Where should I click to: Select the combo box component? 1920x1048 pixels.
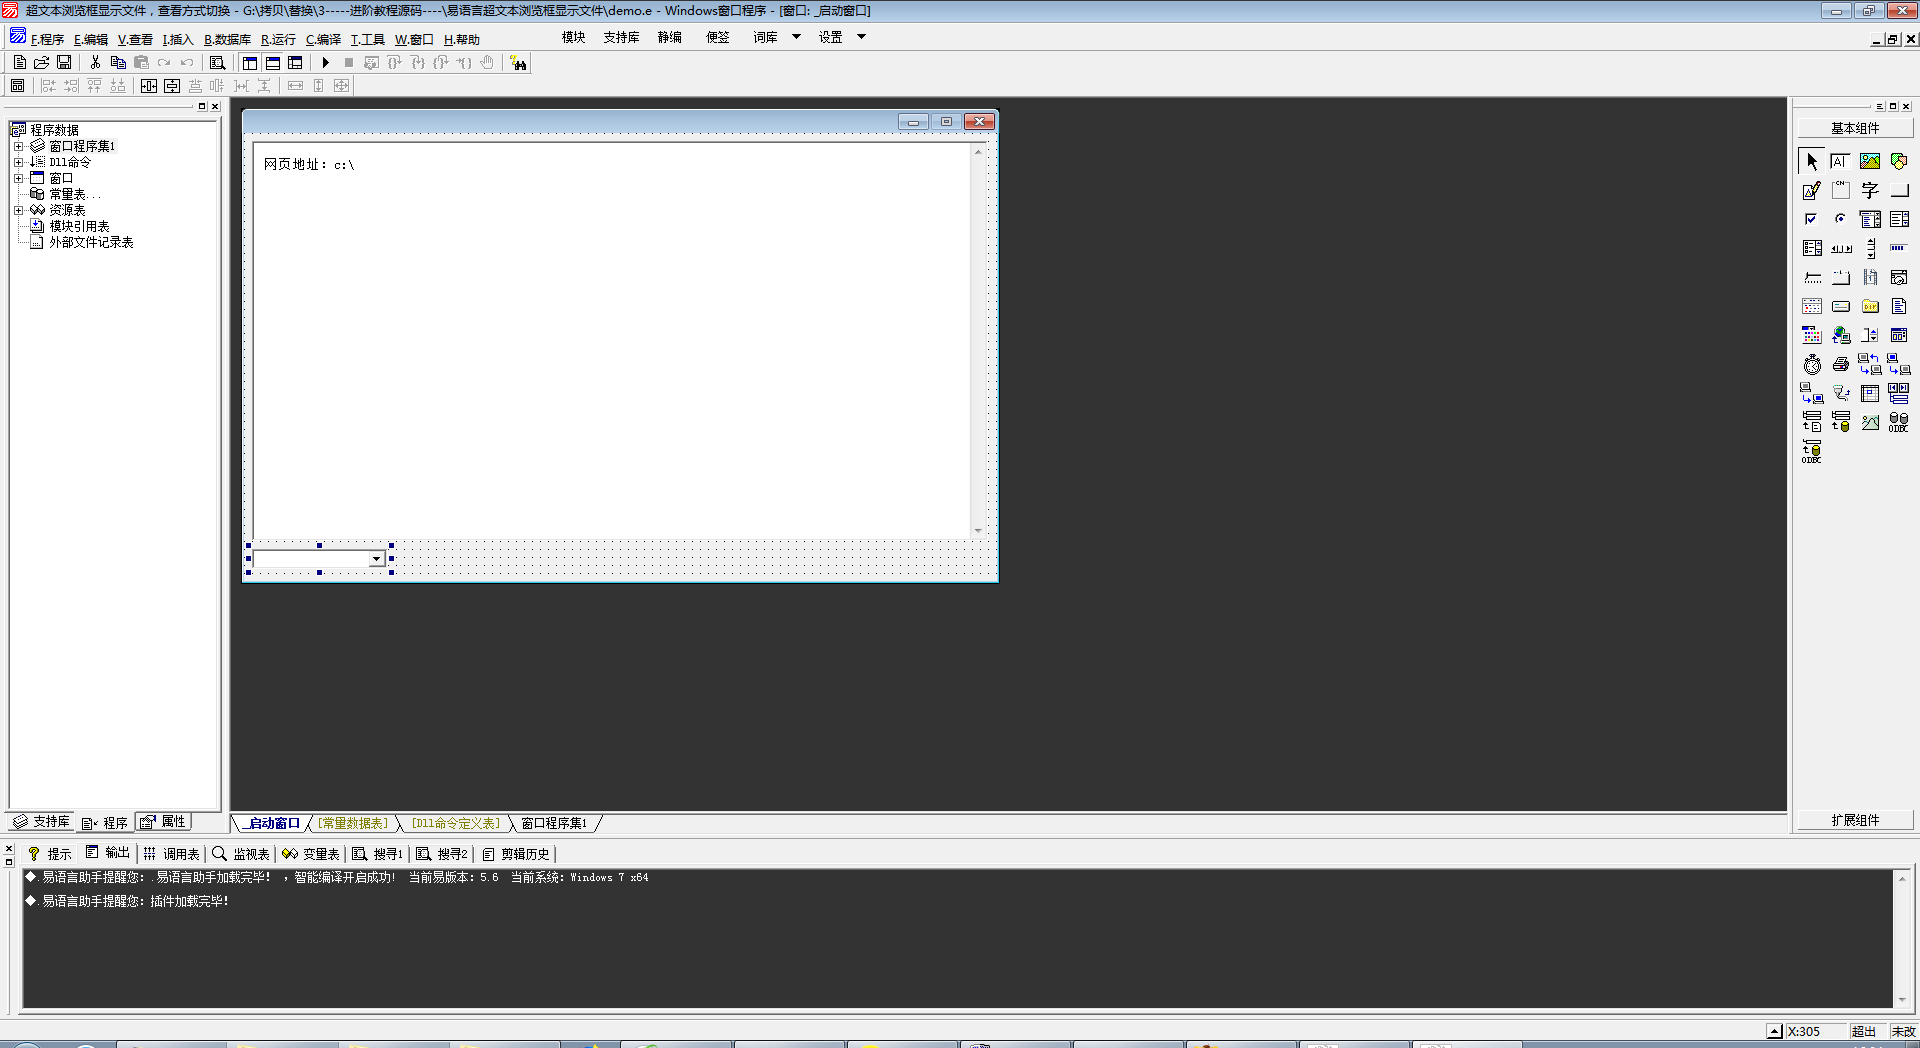coord(1870,219)
